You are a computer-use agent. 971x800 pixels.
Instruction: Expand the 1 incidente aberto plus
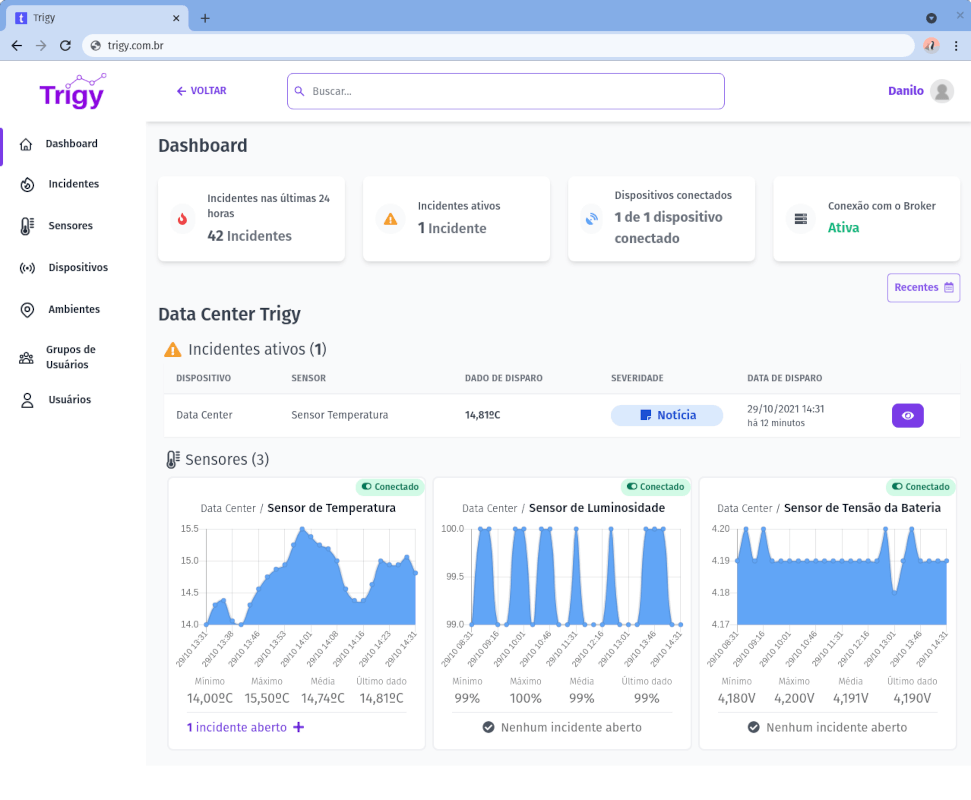(x=298, y=727)
